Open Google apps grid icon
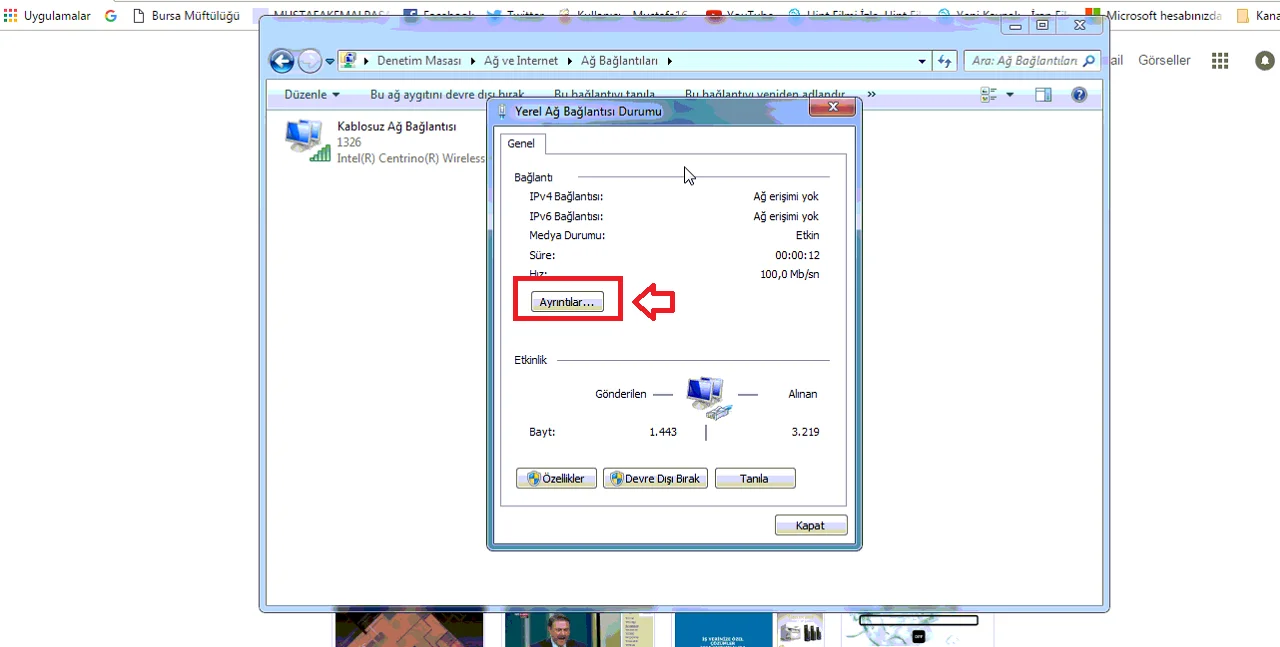This screenshot has width=1280, height=647. [x=1219, y=61]
